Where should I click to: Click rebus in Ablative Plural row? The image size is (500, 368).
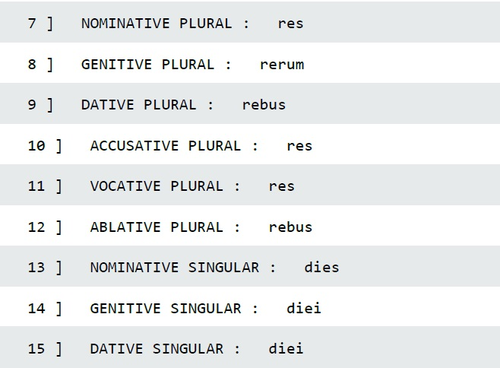(x=290, y=227)
